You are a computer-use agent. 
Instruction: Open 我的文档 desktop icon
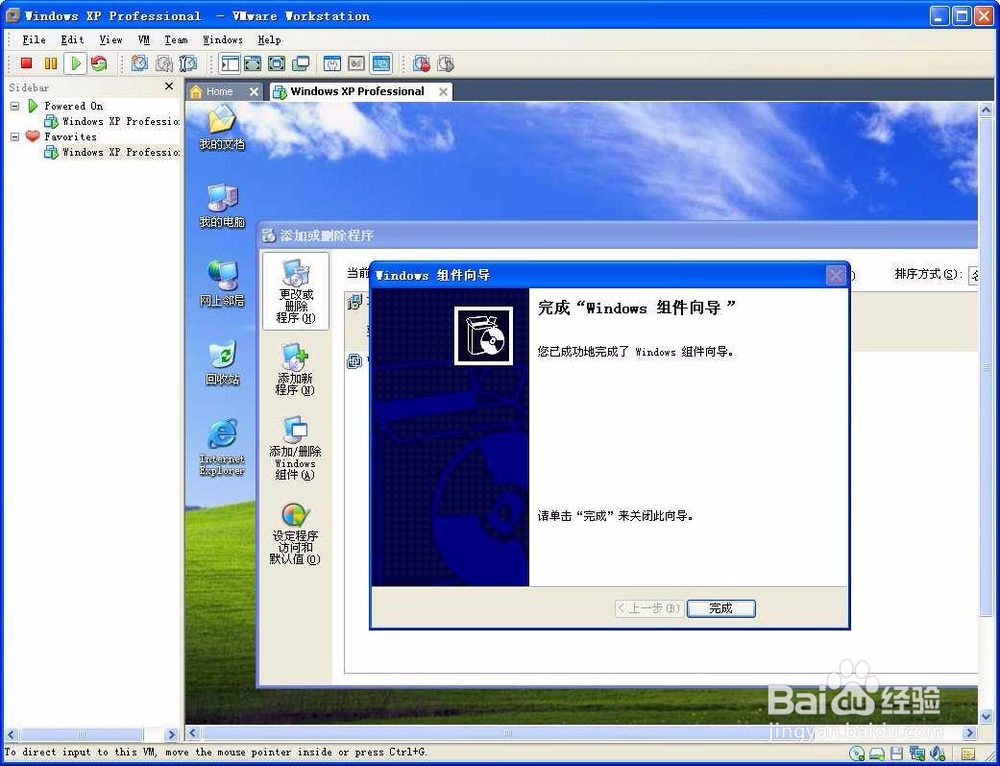[x=222, y=128]
